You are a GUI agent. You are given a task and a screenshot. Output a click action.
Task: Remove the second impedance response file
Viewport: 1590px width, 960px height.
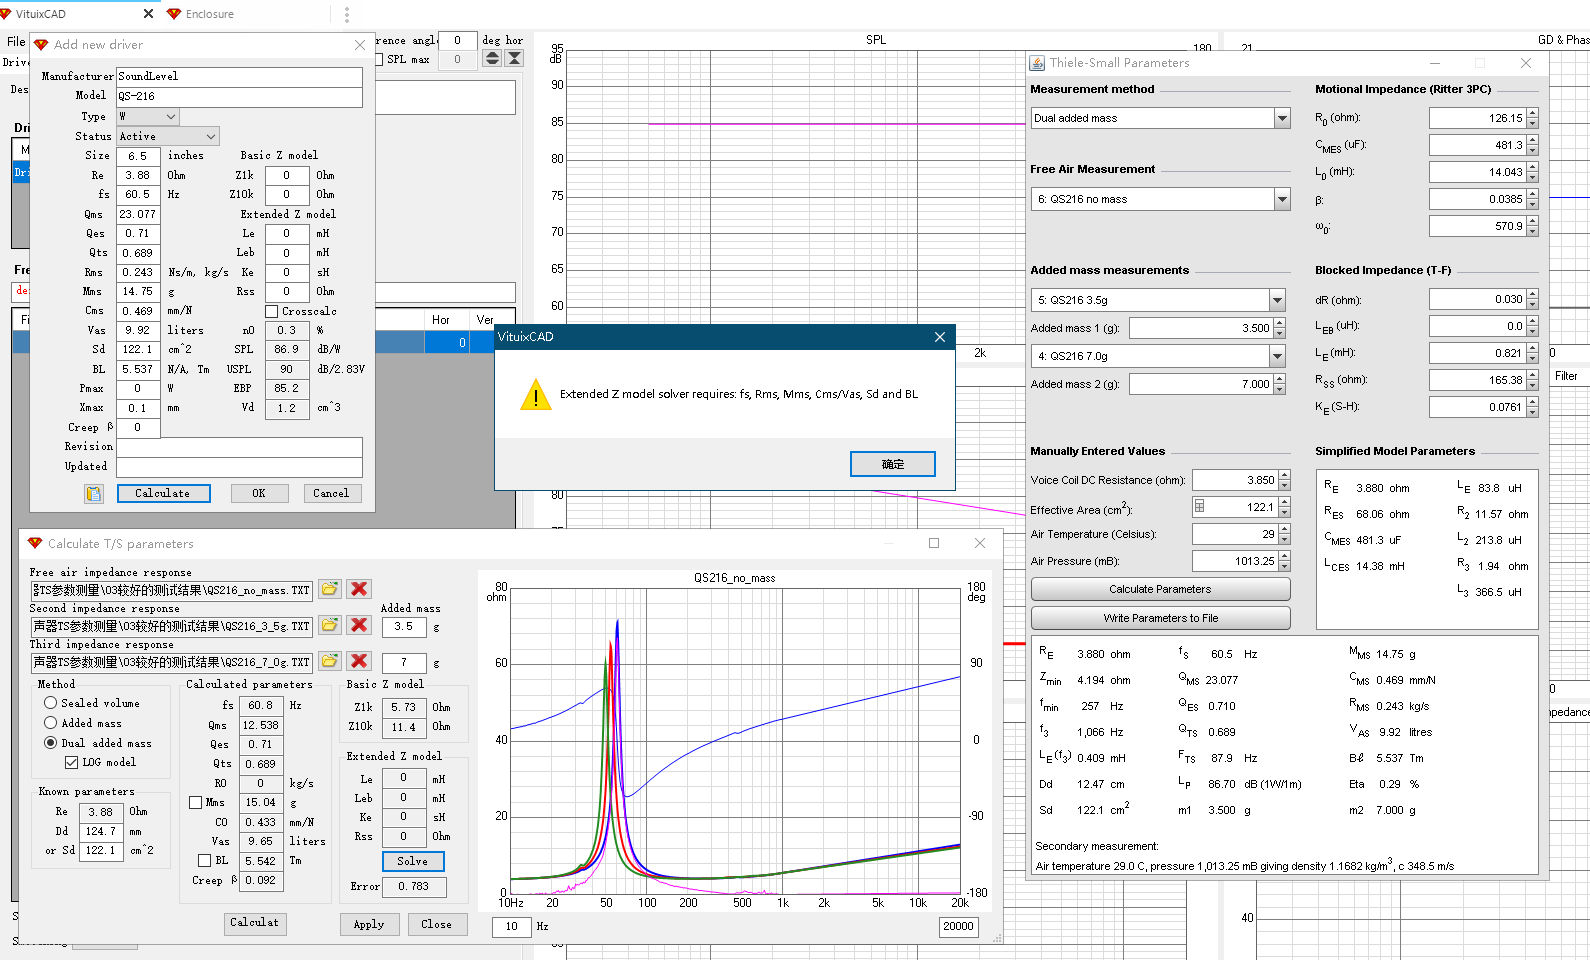point(360,625)
